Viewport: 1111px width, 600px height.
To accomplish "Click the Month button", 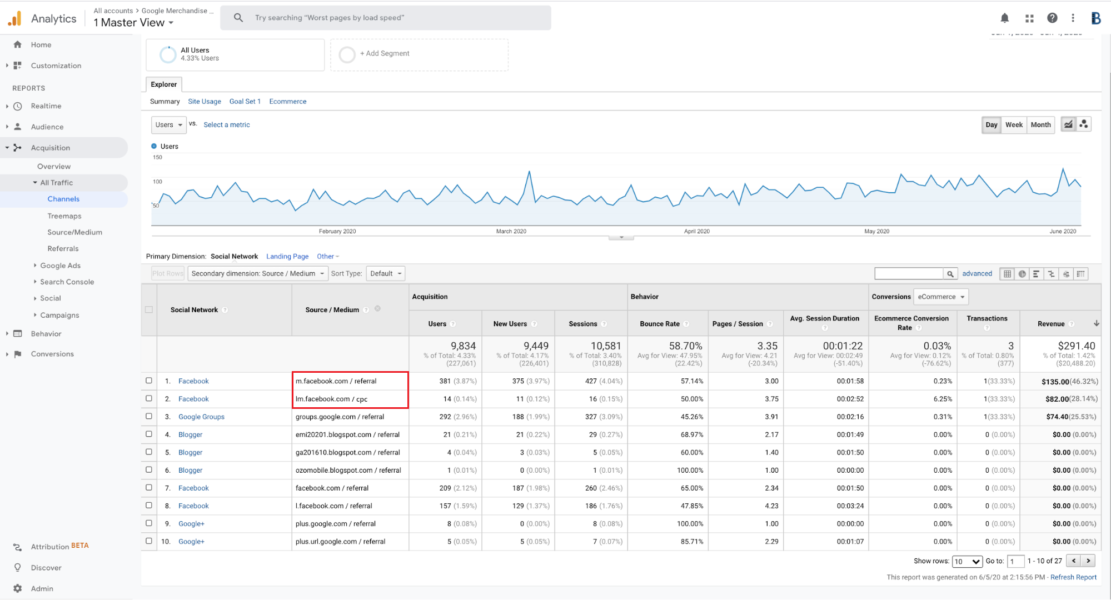I will pos(1040,125).
